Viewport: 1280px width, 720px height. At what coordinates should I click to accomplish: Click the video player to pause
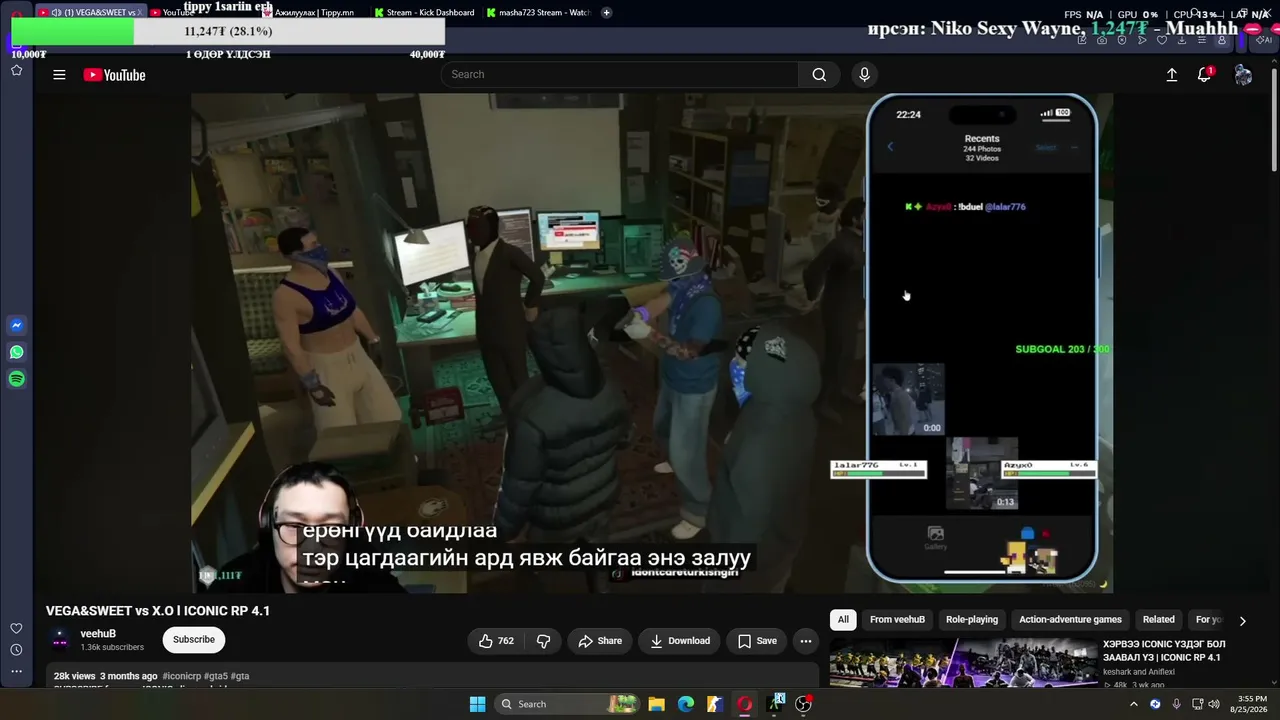pos(652,343)
